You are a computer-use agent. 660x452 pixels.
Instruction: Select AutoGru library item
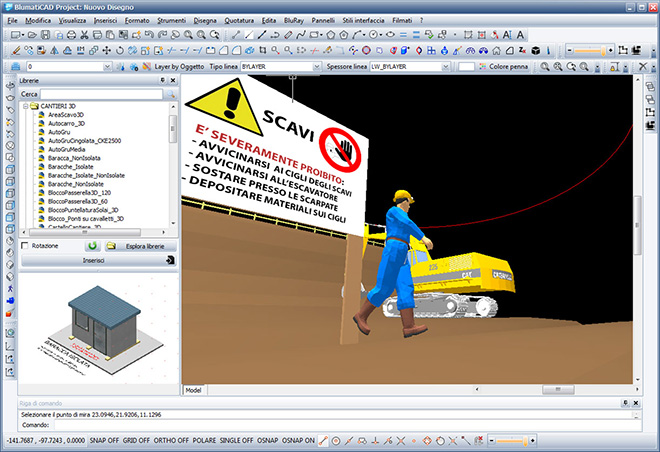pos(61,132)
